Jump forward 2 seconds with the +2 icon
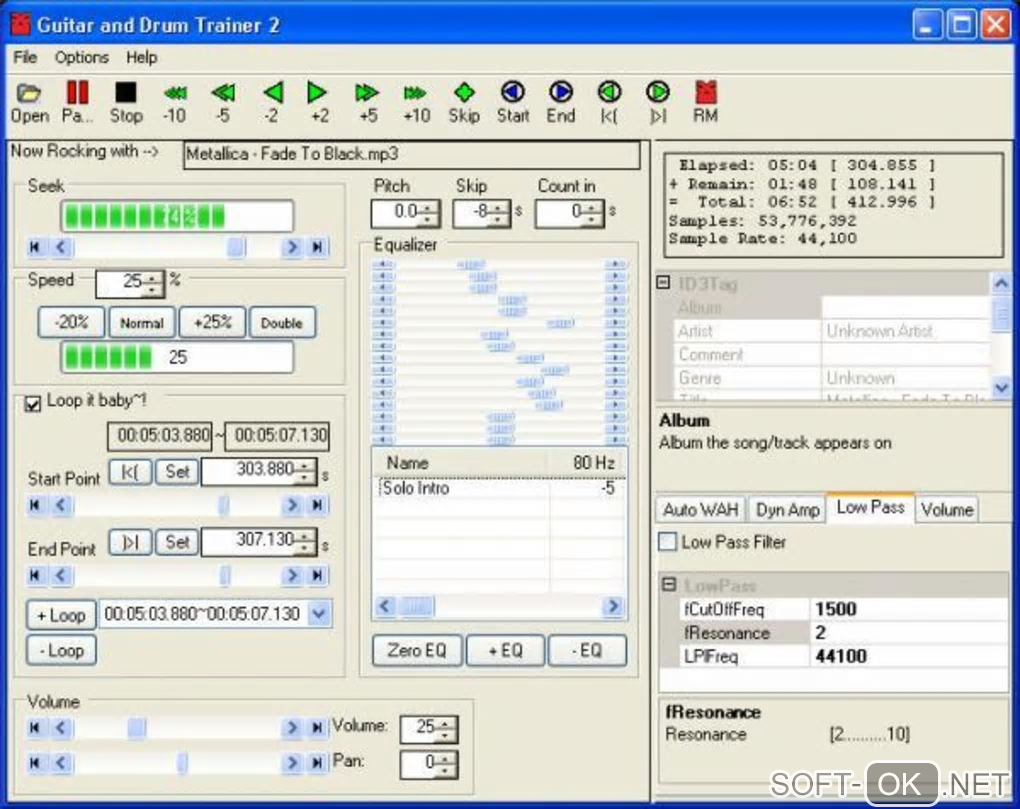This screenshot has height=809, width=1020. click(319, 102)
